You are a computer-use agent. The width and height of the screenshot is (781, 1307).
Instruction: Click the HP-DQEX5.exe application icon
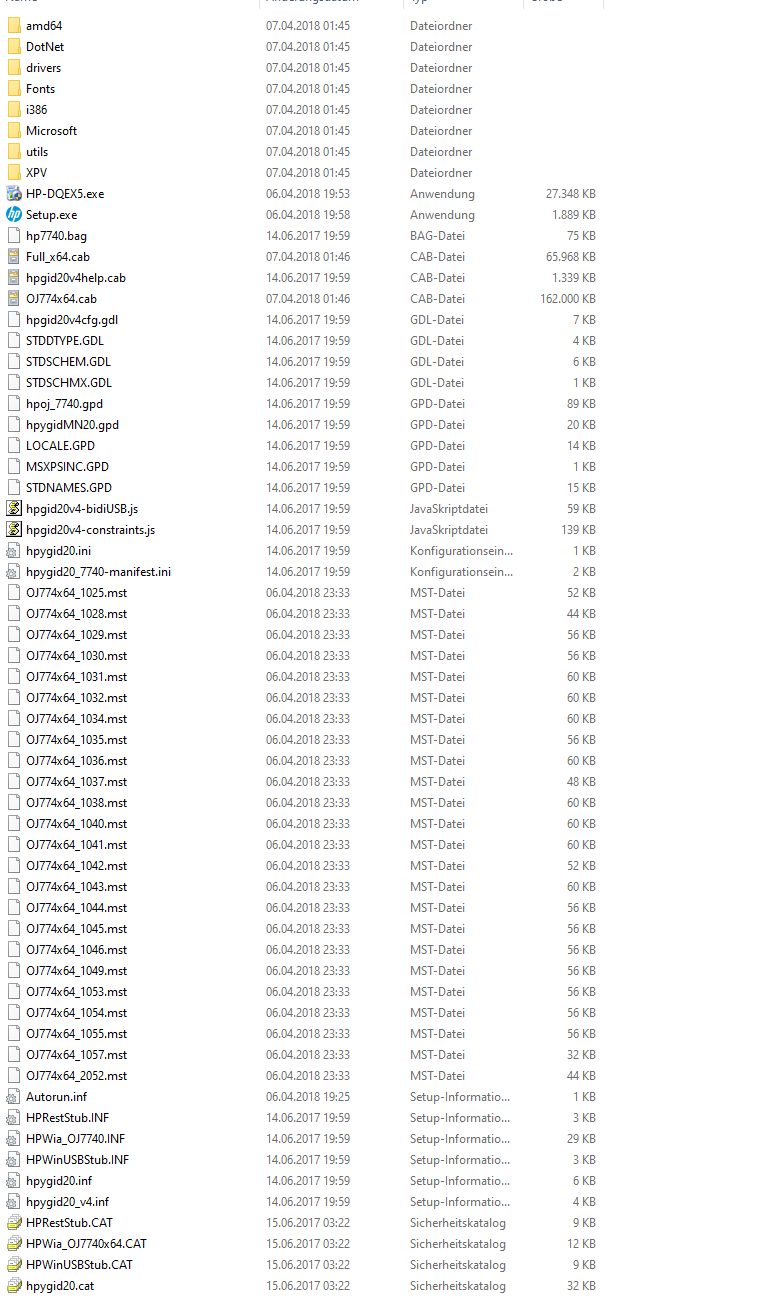(14, 194)
